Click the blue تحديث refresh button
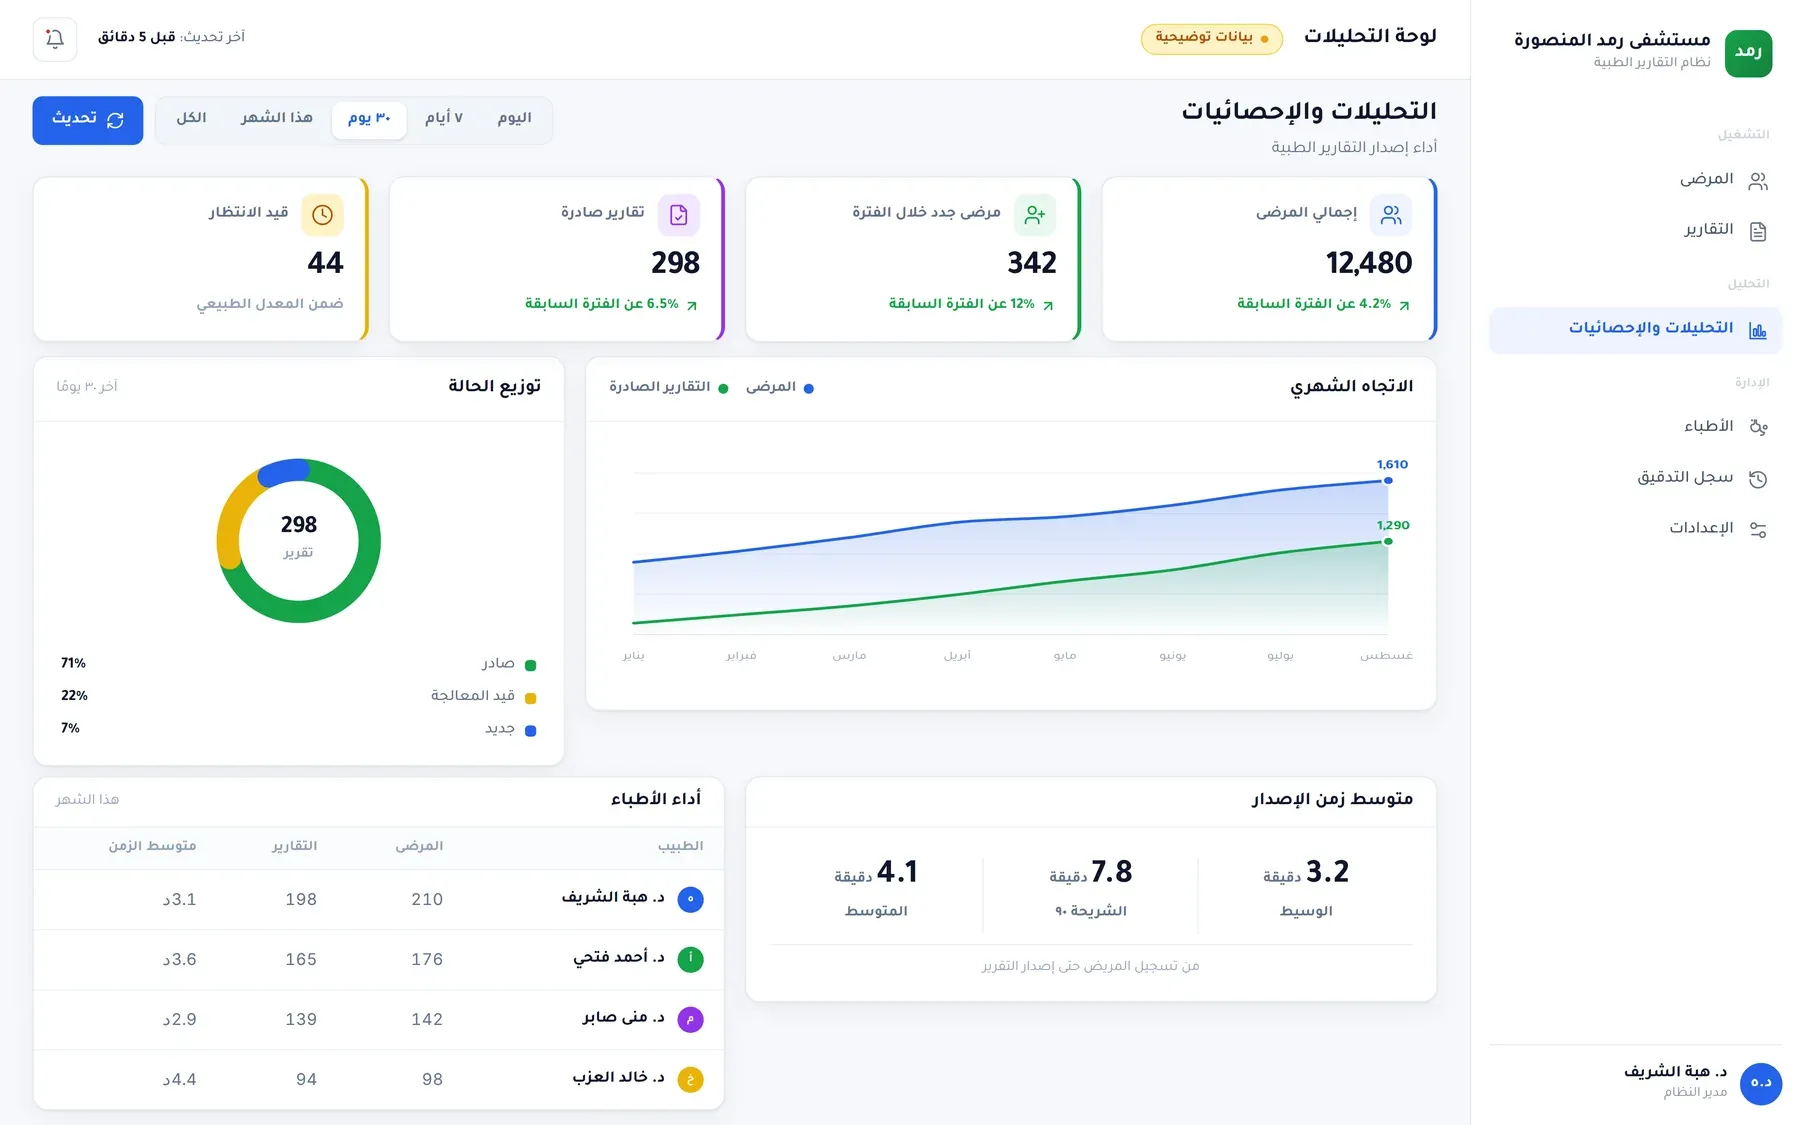The image size is (1800, 1125). click(x=88, y=120)
